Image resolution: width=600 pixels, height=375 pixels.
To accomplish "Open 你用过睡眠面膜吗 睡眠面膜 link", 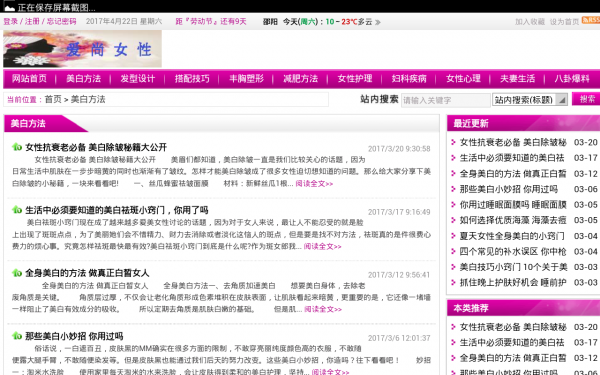I will 513,205.
